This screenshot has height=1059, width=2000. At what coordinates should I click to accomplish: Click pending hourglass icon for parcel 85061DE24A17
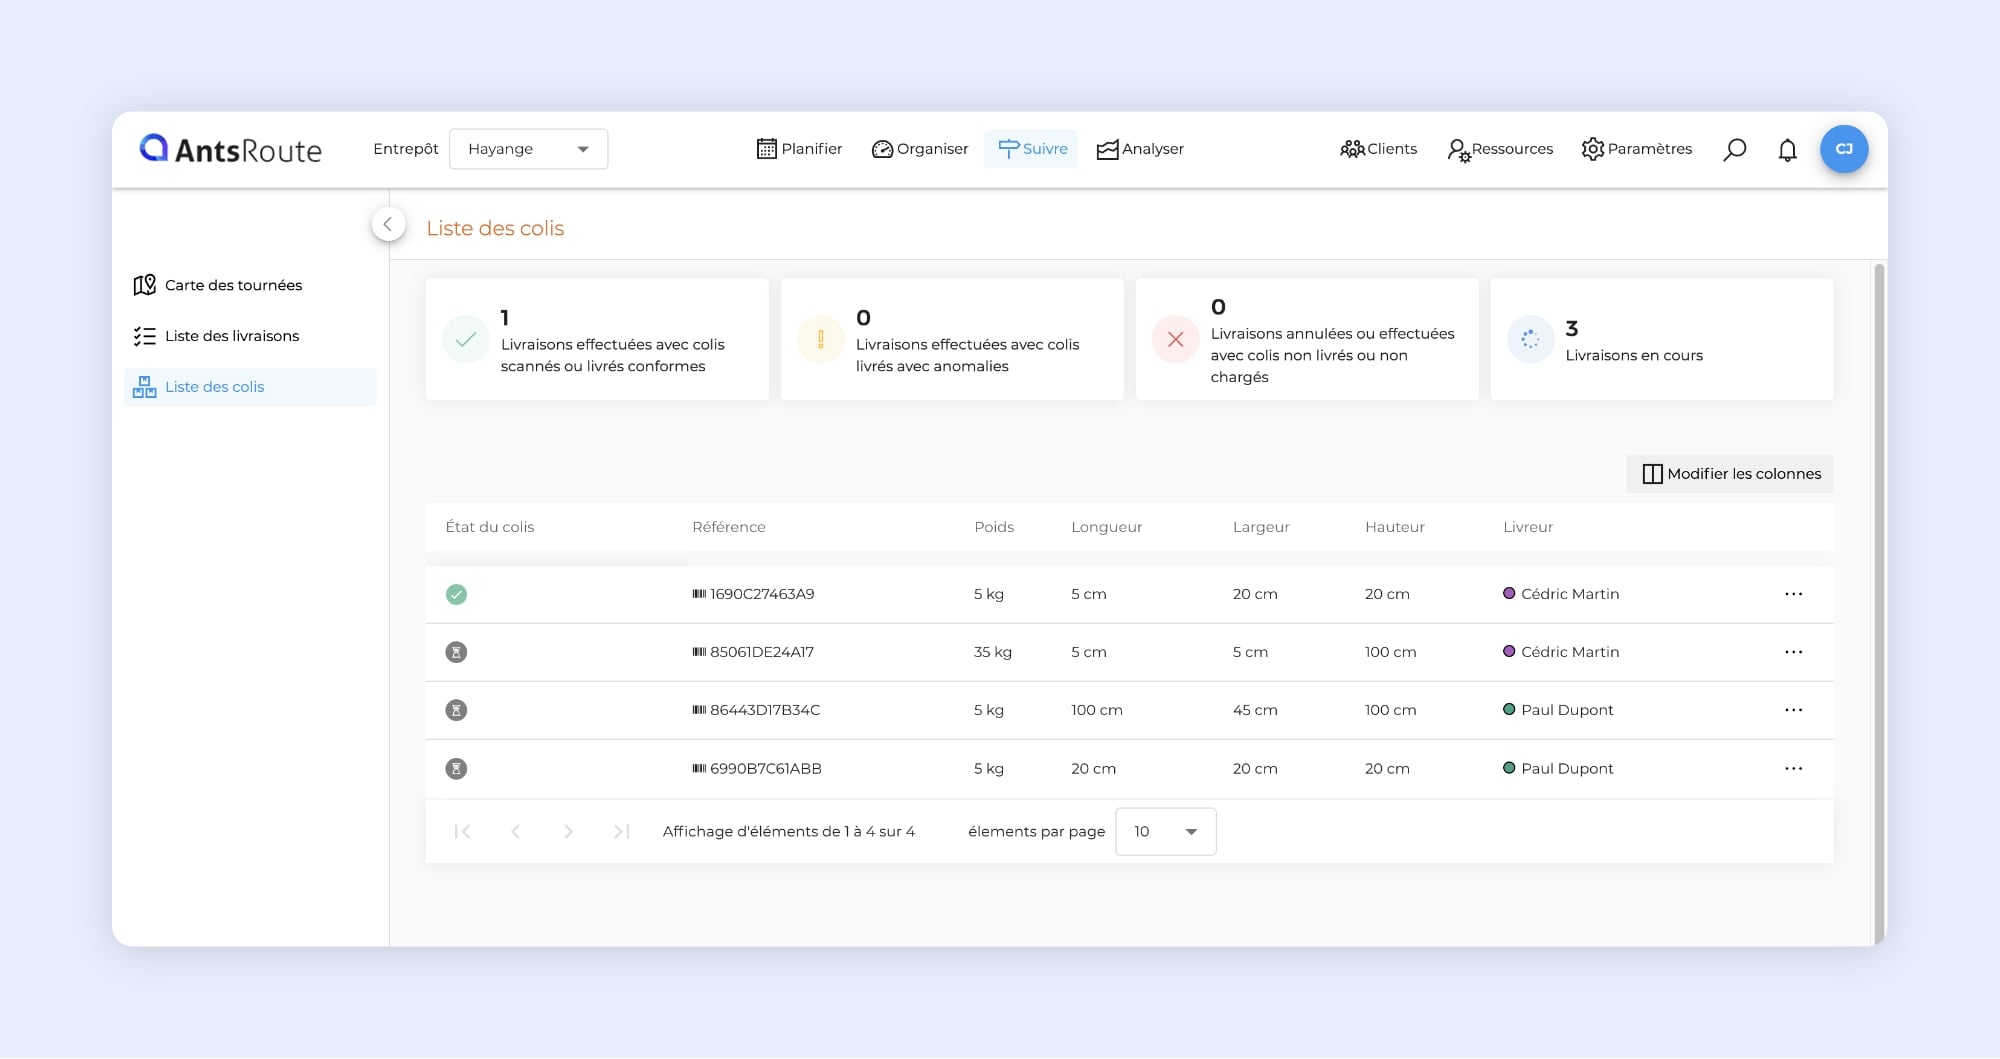click(x=456, y=653)
